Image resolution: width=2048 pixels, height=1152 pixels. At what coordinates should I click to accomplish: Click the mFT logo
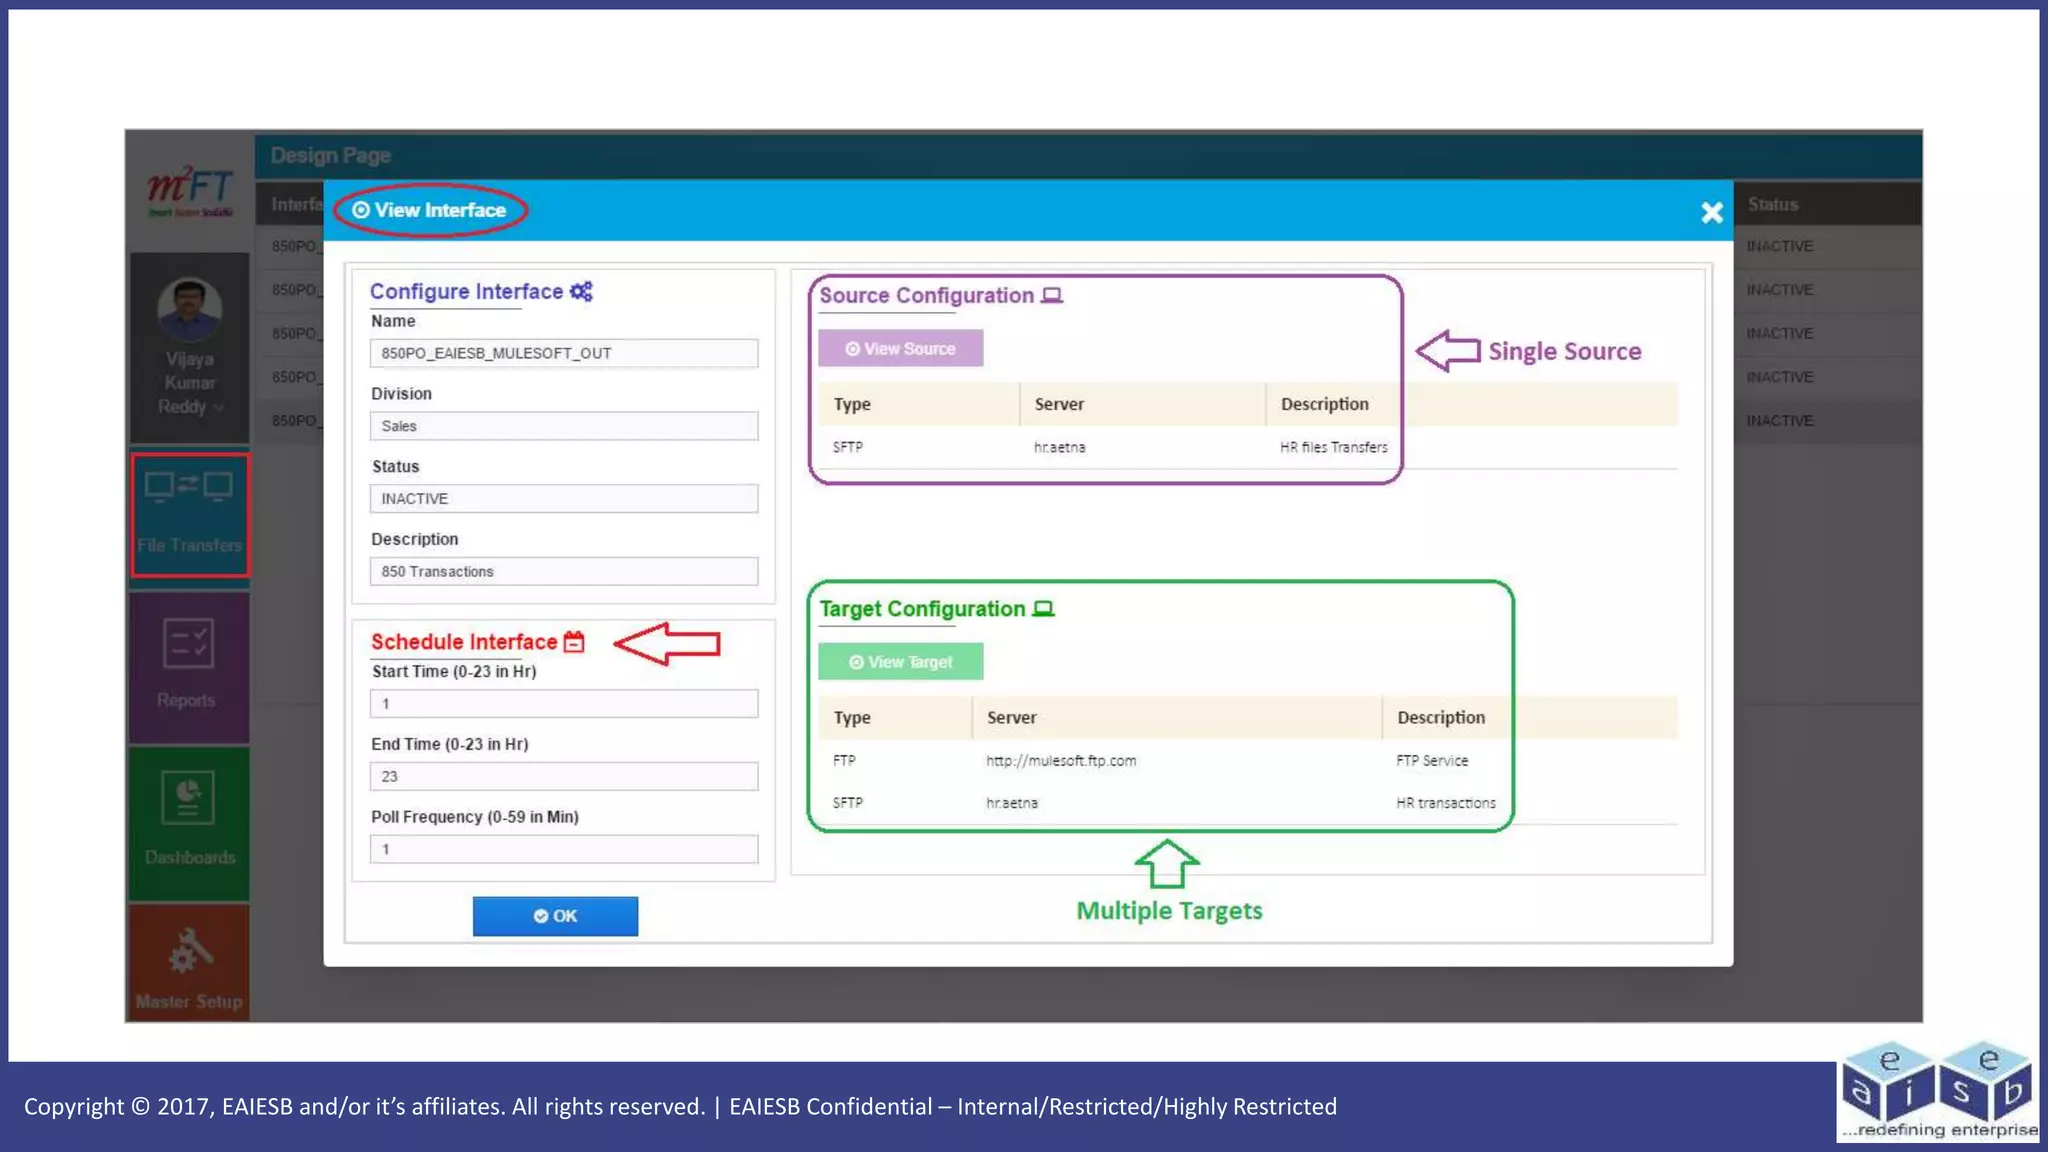(x=190, y=190)
